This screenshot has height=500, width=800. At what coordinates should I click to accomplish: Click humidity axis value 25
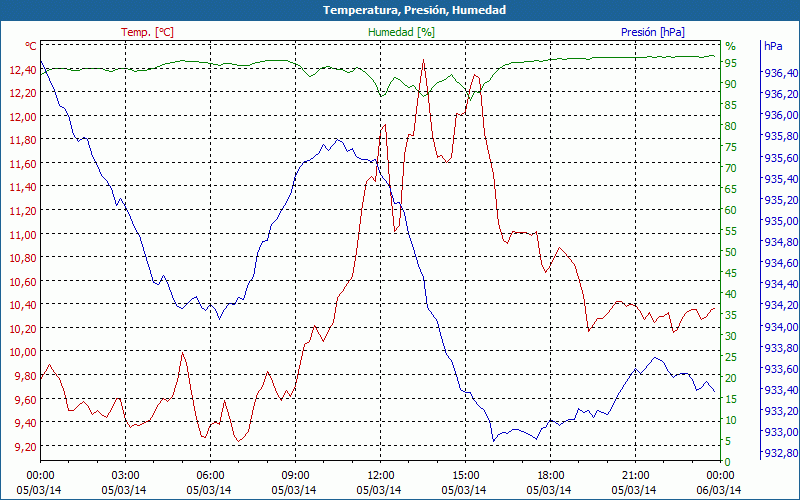[731, 357]
